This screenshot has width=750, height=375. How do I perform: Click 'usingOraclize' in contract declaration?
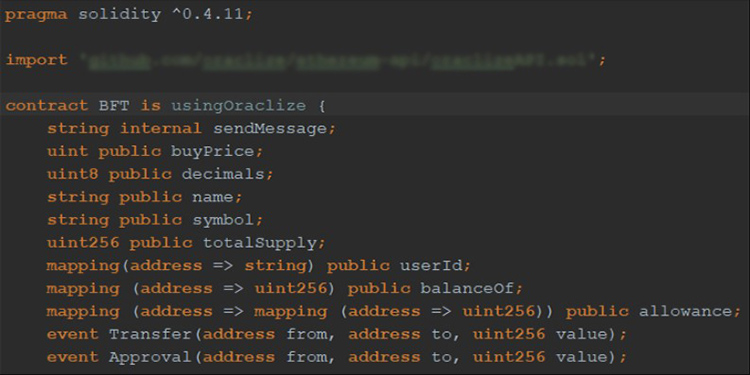239,106
